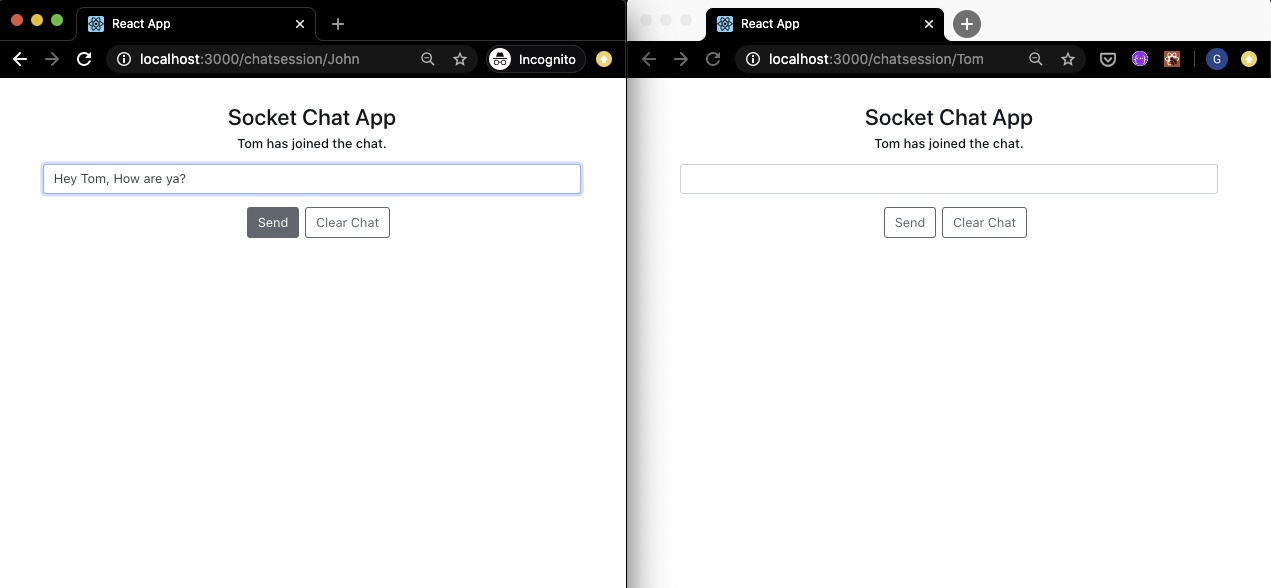Click 'Tom has joined the chat.' in John's window
This screenshot has width=1271, height=588.
(312, 144)
